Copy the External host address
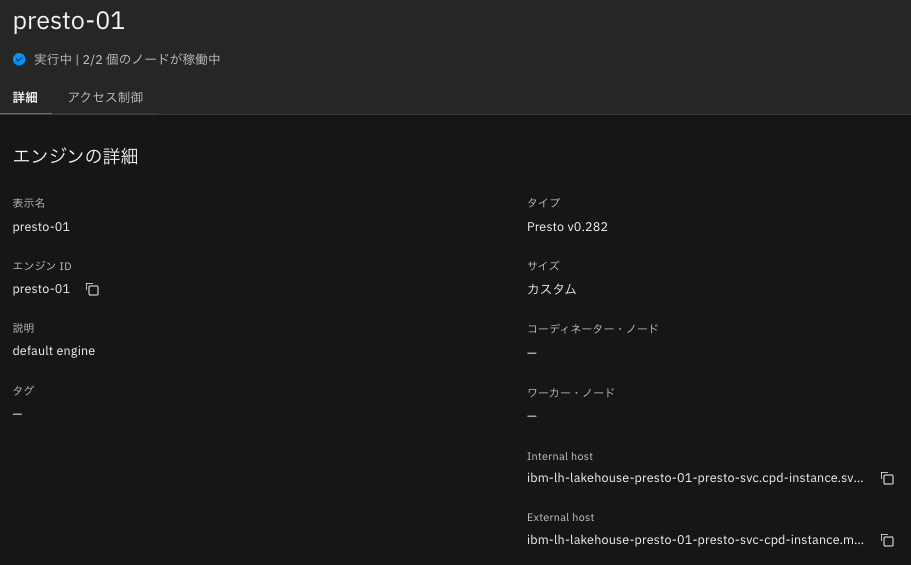The height and width of the screenshot is (565, 911). click(x=887, y=540)
